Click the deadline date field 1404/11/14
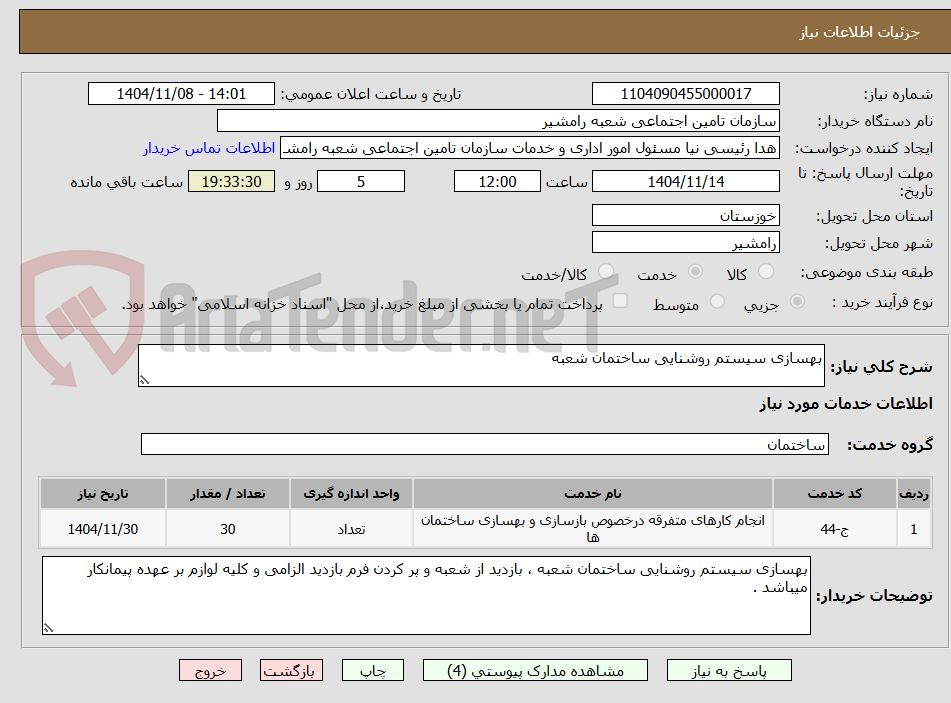 pos(685,181)
